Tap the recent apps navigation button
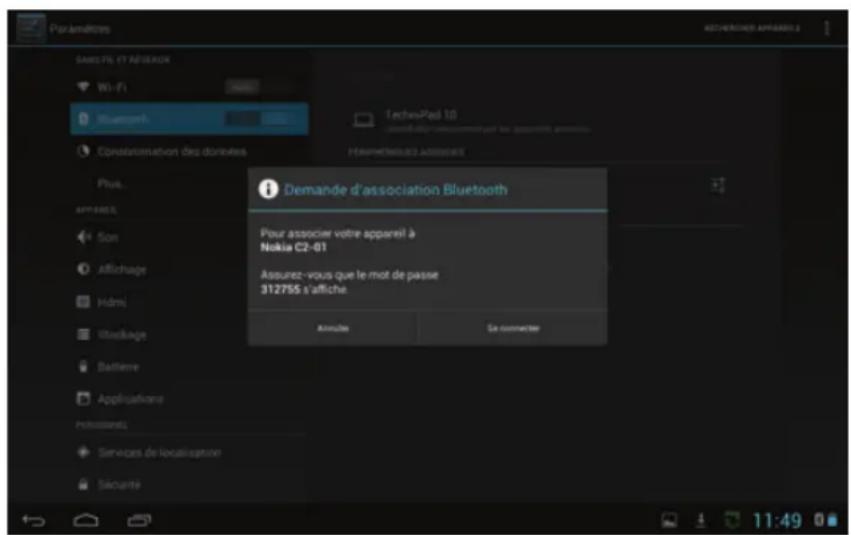Screen dimensions: 851x535 (139, 520)
